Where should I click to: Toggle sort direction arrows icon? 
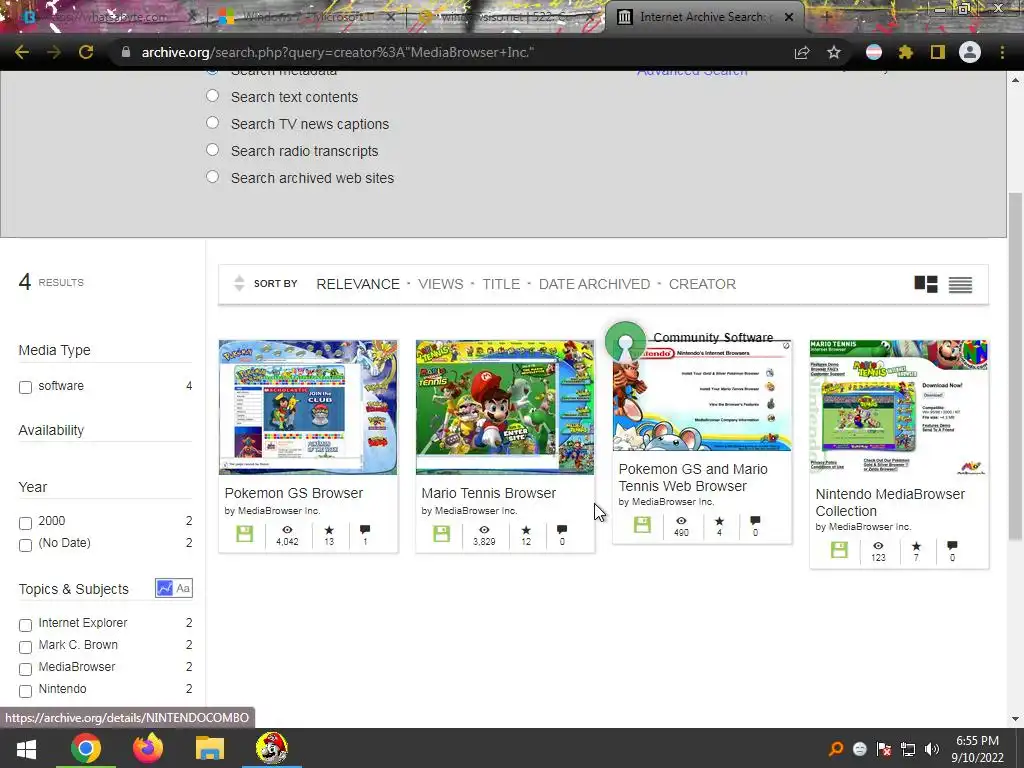(239, 283)
